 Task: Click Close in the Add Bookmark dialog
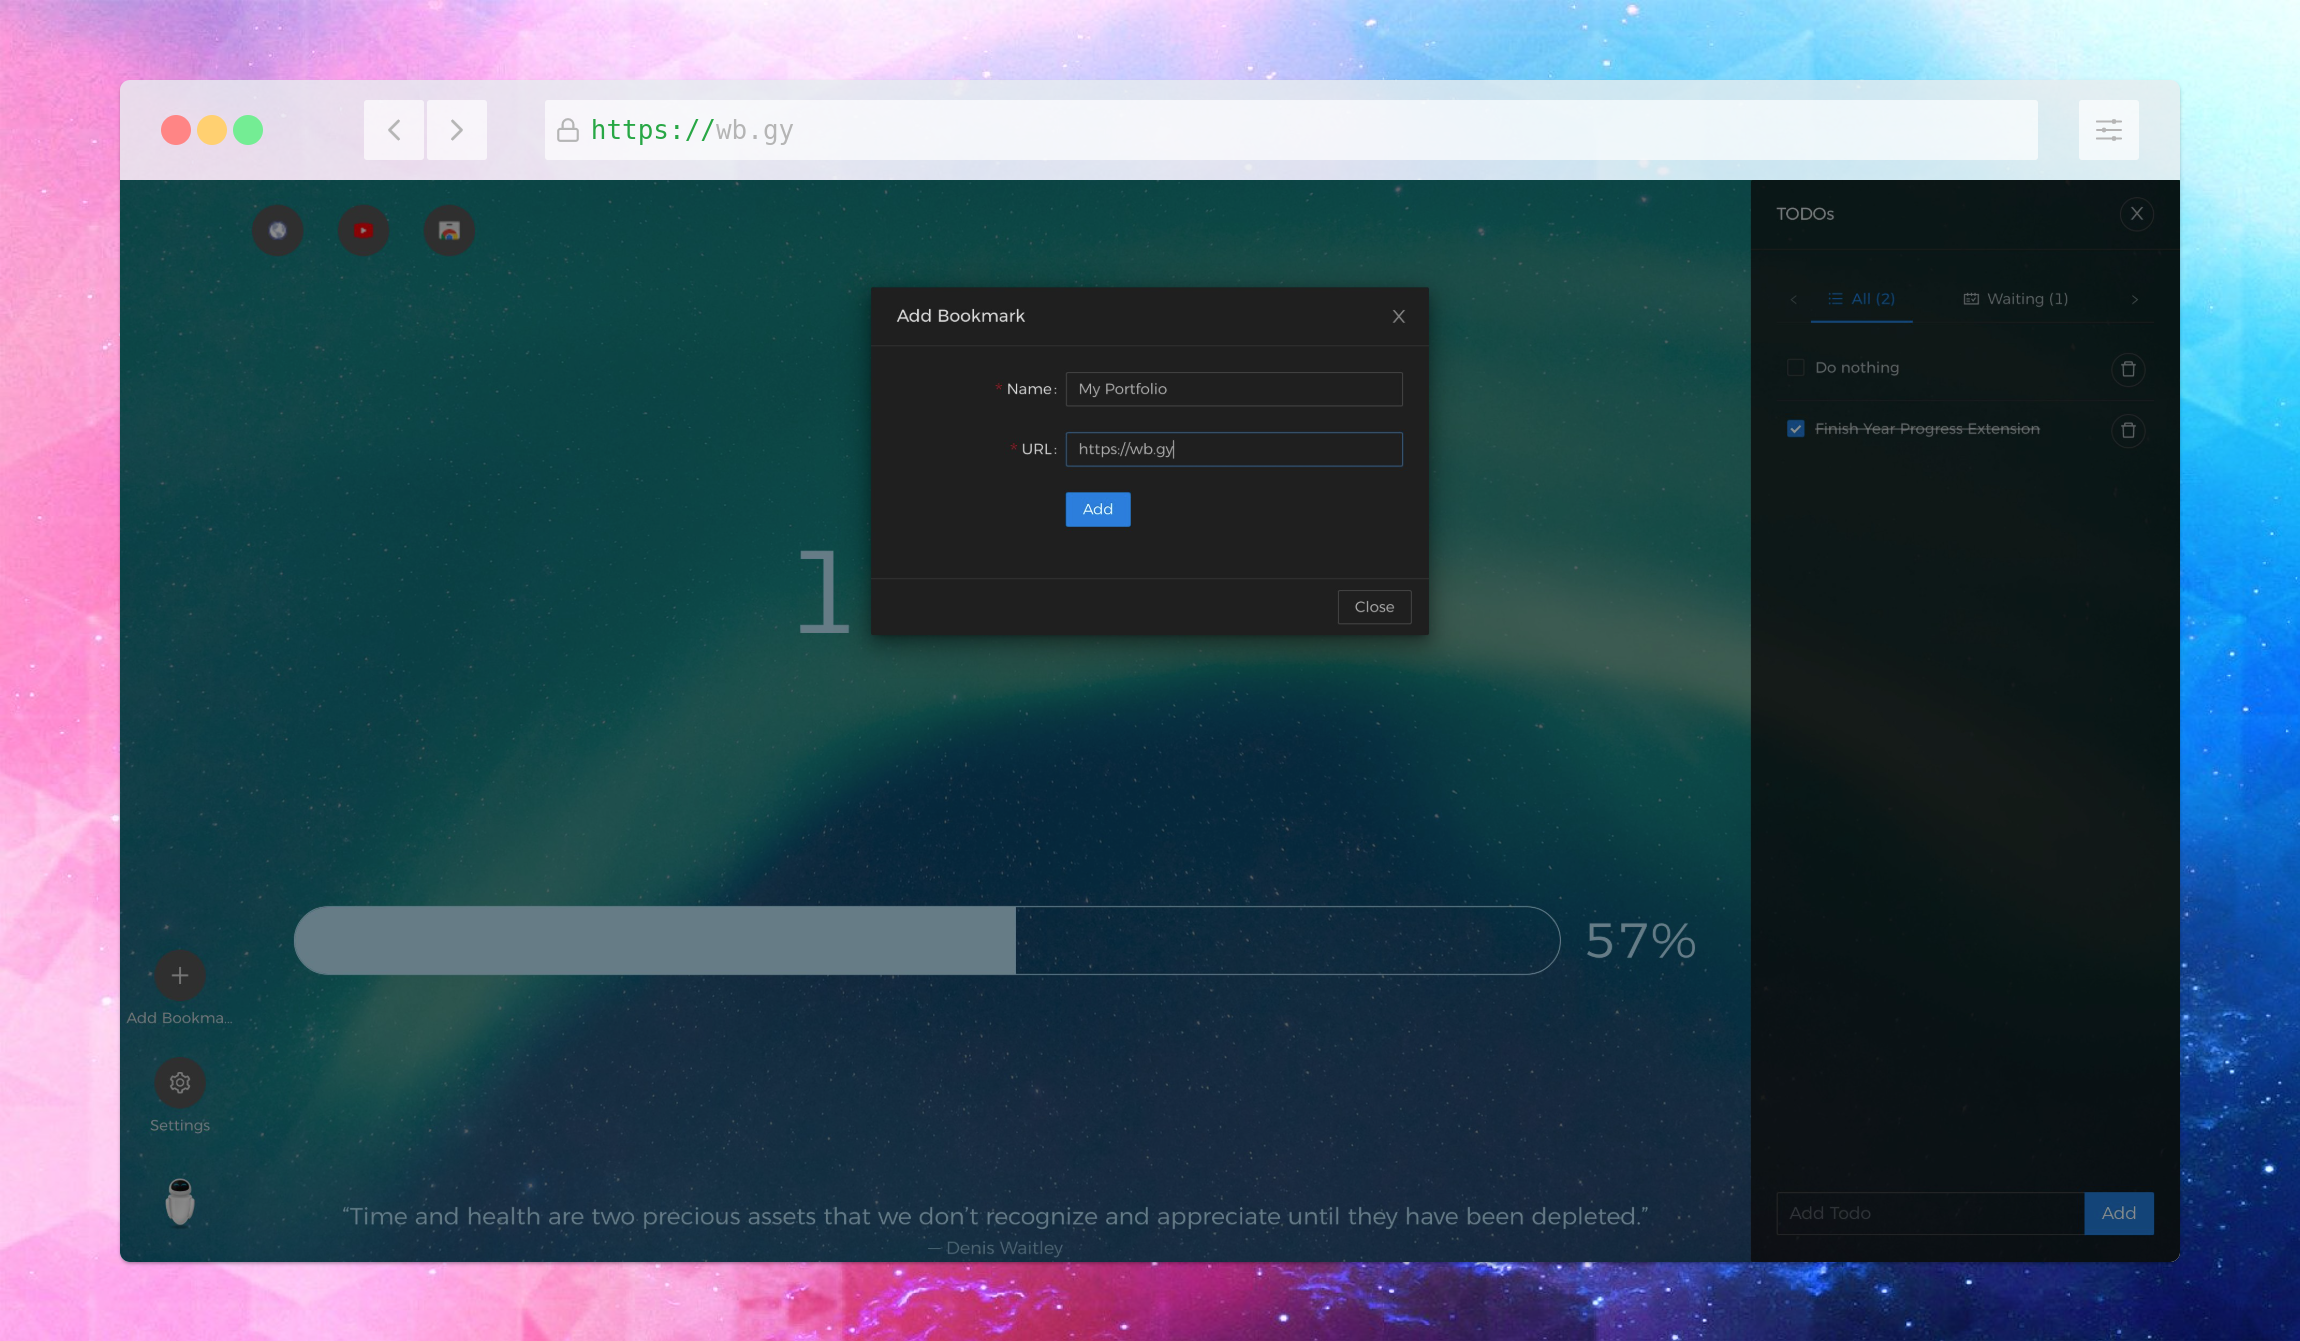[1373, 607]
